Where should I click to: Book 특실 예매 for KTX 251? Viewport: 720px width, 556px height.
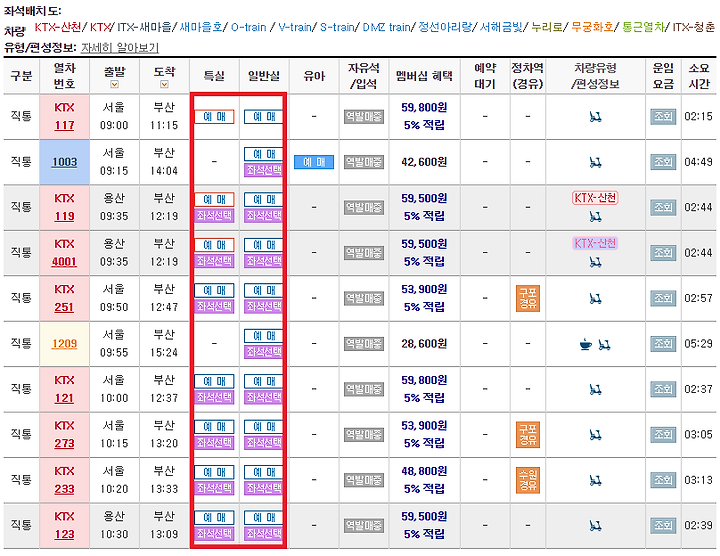(214, 290)
